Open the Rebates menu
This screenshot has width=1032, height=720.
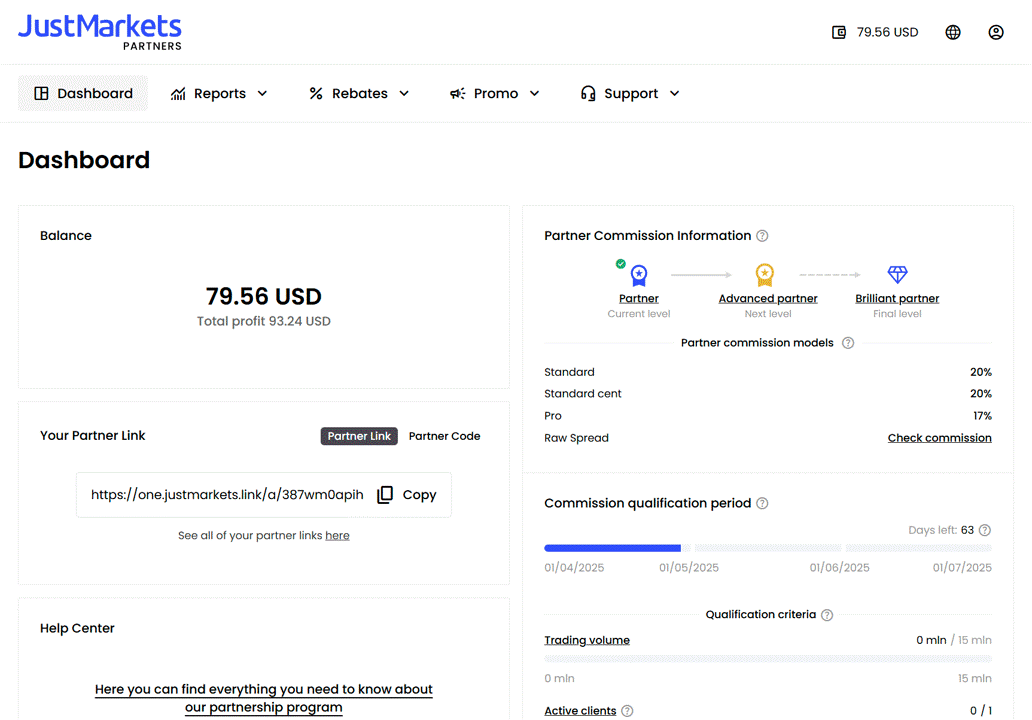359,93
